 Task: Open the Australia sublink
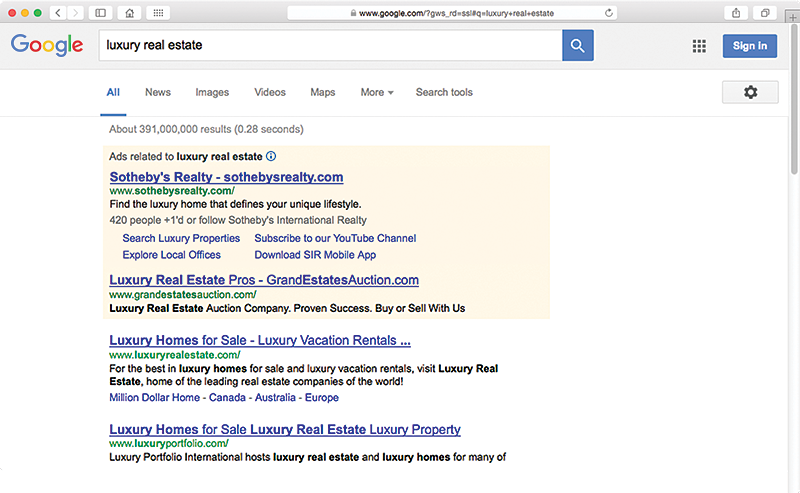click(275, 398)
